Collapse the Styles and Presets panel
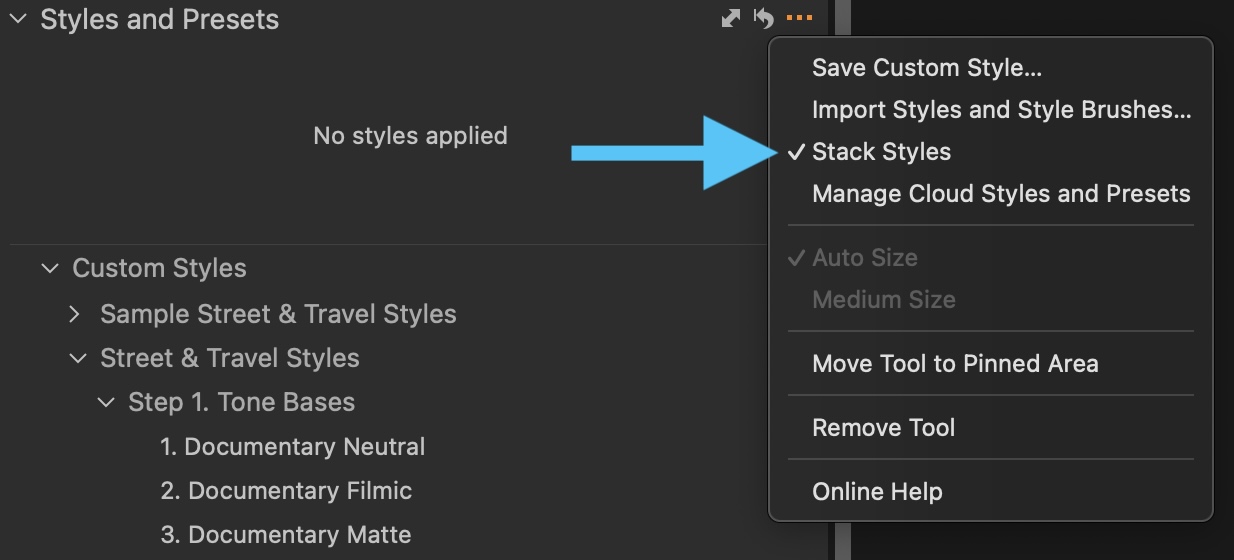 (x=17, y=19)
